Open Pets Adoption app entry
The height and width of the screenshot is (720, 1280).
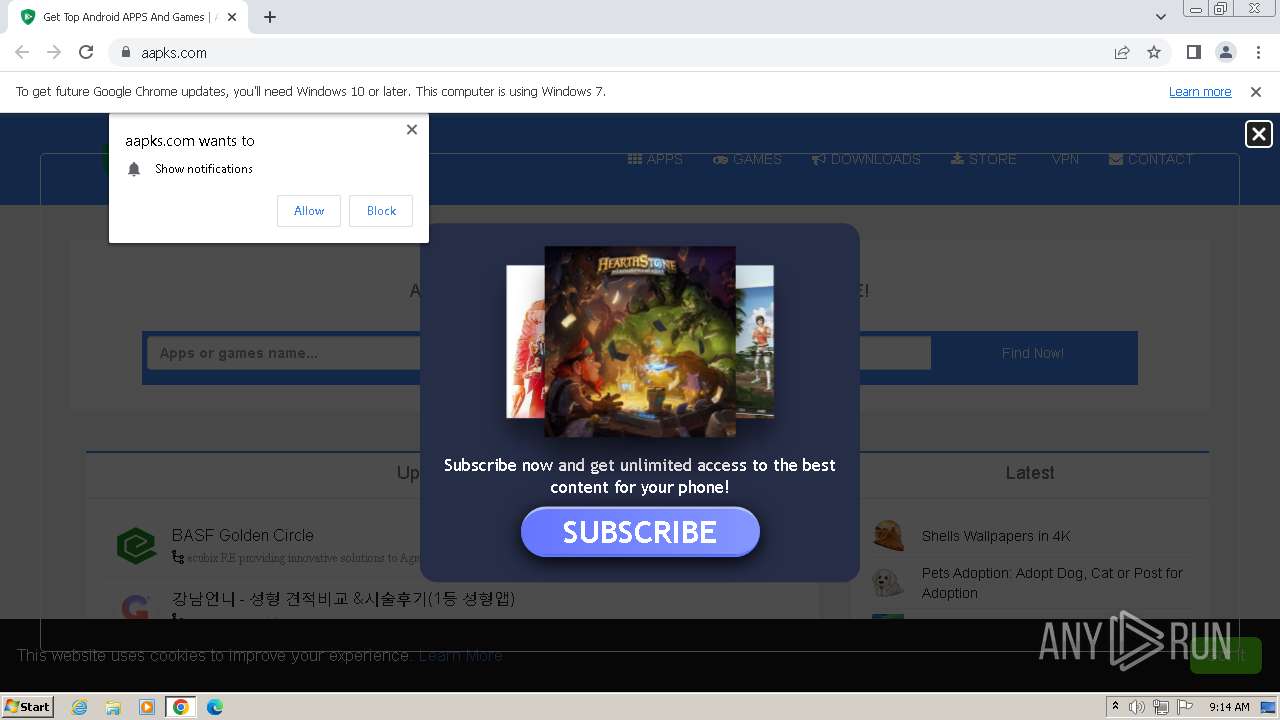click(x=1052, y=583)
